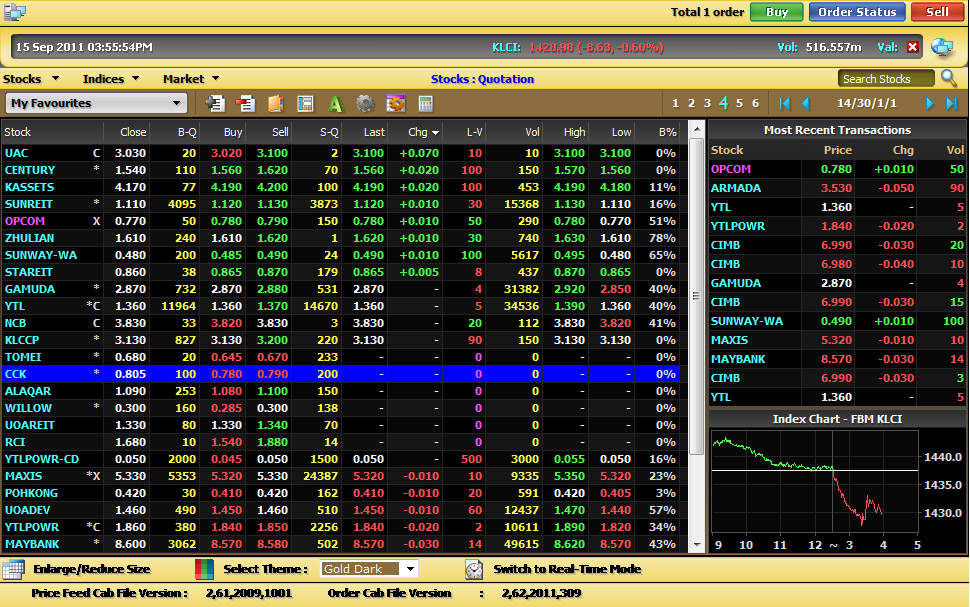Click OPCOM in Most Recent Transactions
Viewport: 970px width, 607px height.
731,169
